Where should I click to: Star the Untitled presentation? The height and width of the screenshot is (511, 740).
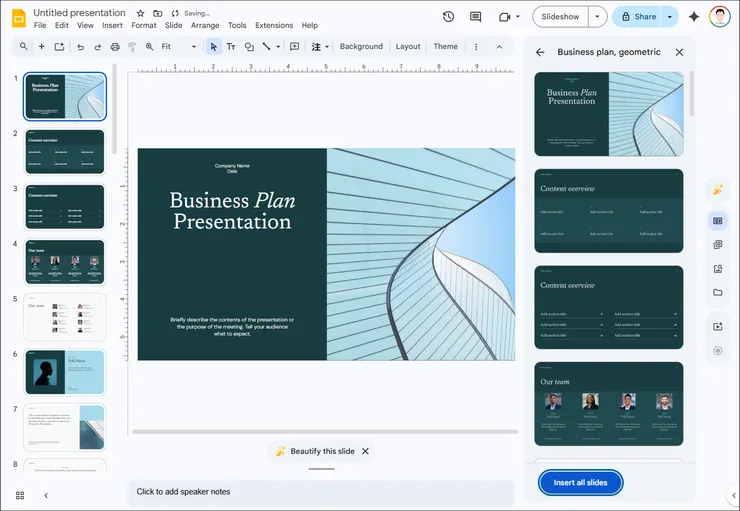coord(141,13)
